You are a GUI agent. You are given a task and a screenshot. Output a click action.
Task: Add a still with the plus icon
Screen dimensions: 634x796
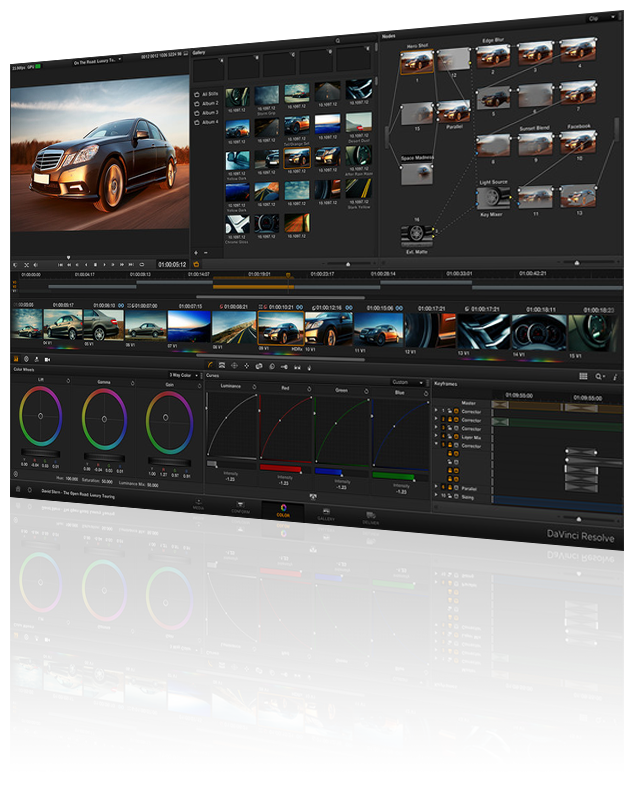(x=196, y=252)
